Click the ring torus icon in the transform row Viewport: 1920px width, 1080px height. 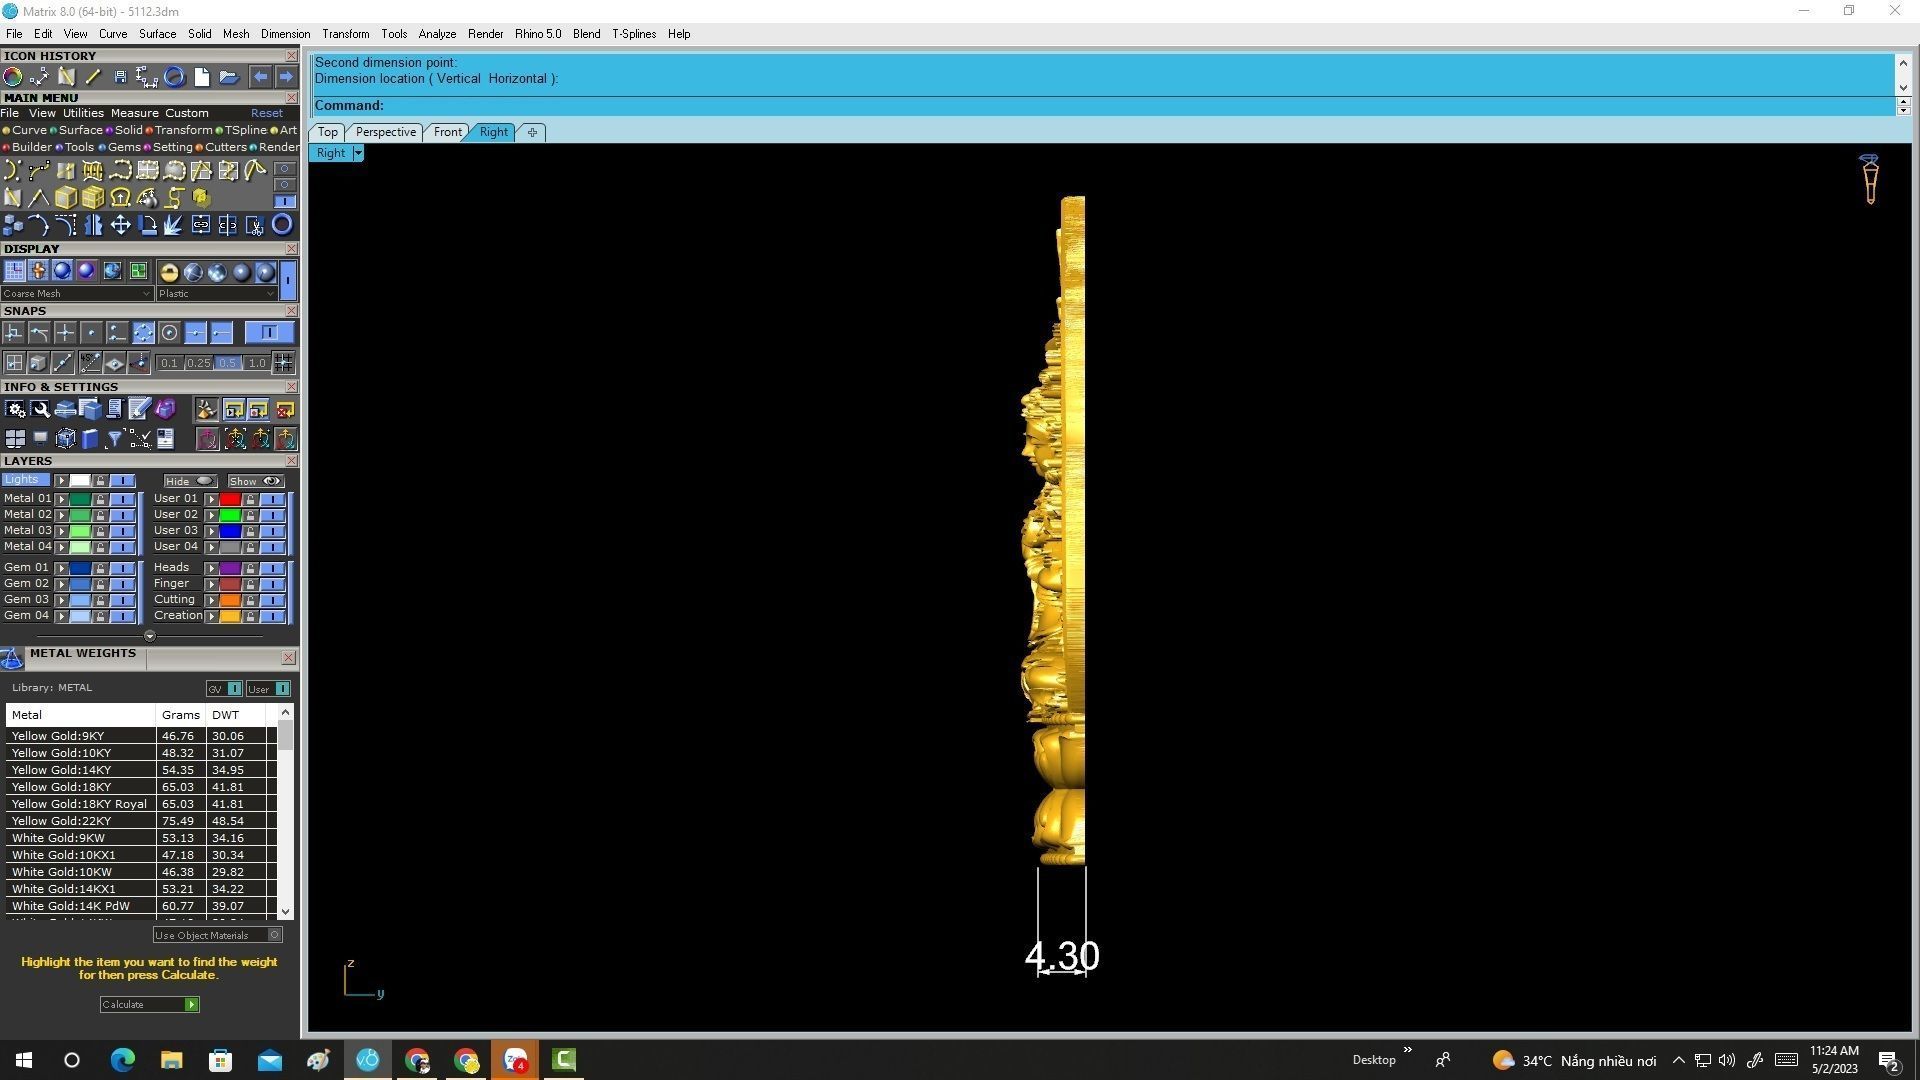(282, 225)
